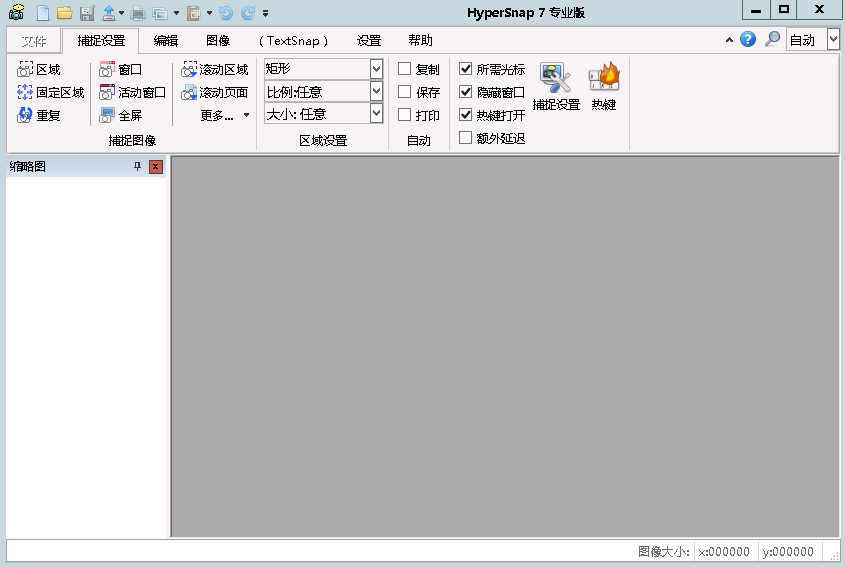Click the stacked windows icon in the quick toolbar
Viewport: 845px width, 567px height.
[x=160, y=13]
